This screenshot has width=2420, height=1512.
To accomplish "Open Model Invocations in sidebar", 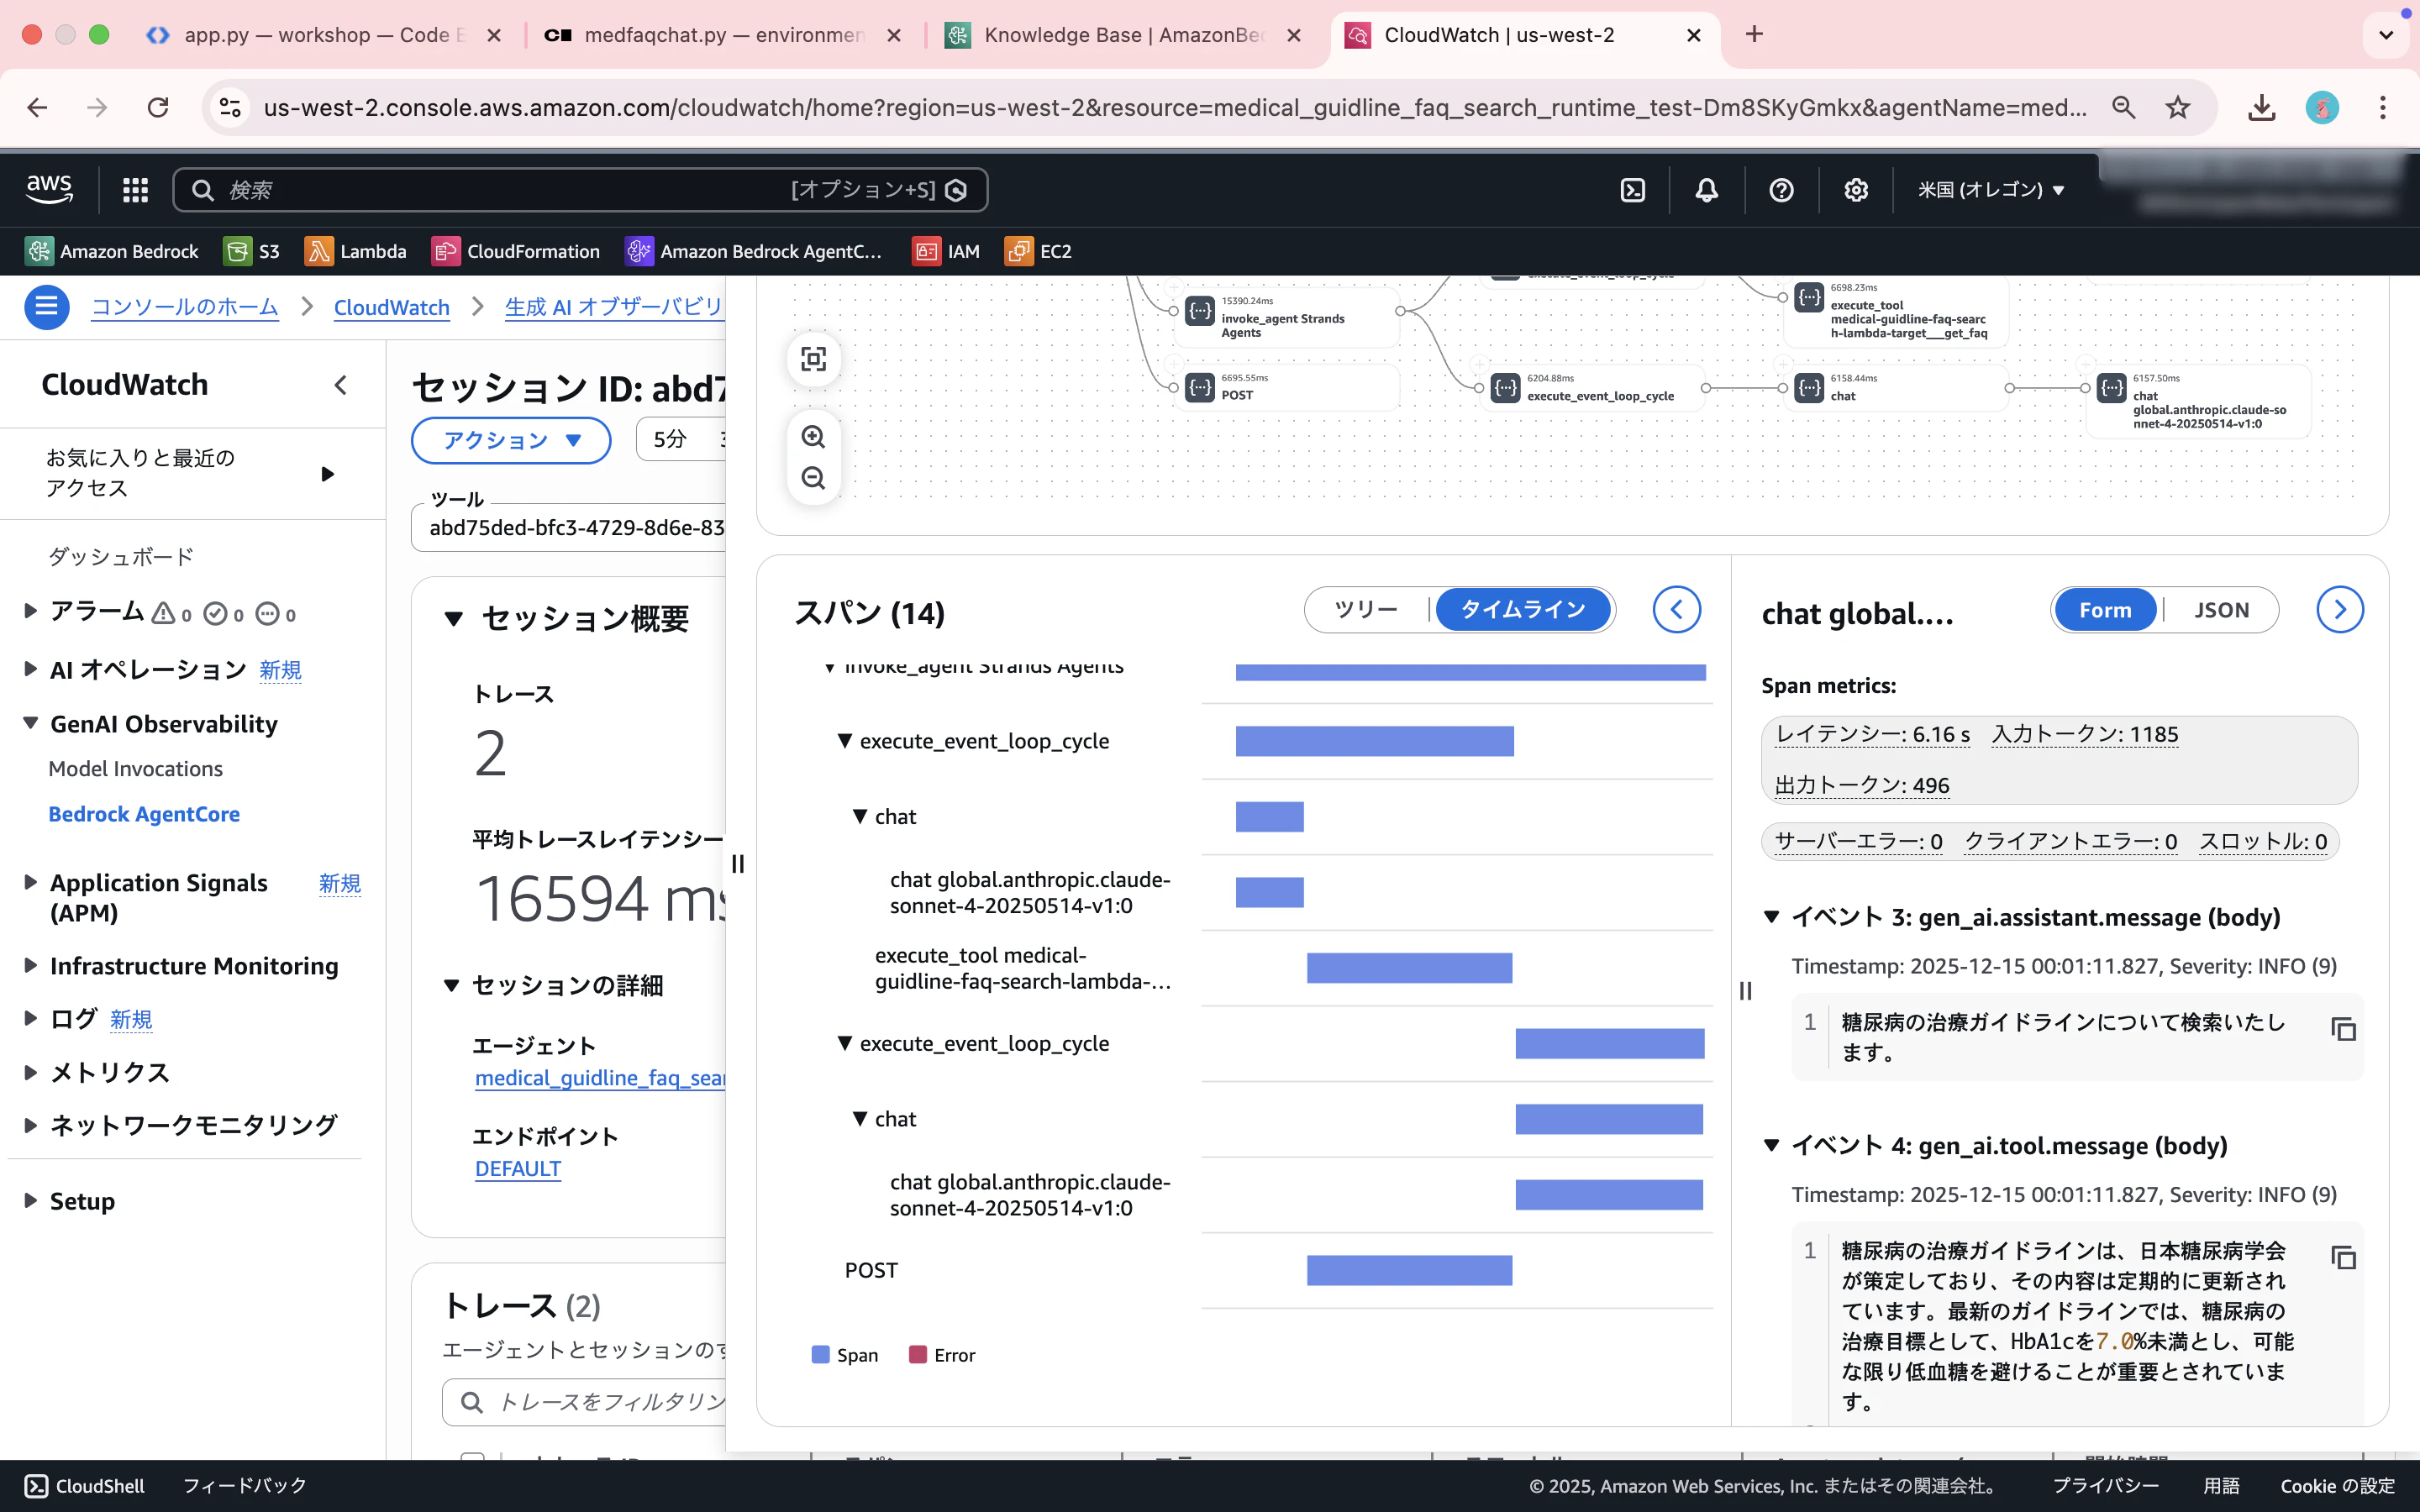I will coord(136,768).
